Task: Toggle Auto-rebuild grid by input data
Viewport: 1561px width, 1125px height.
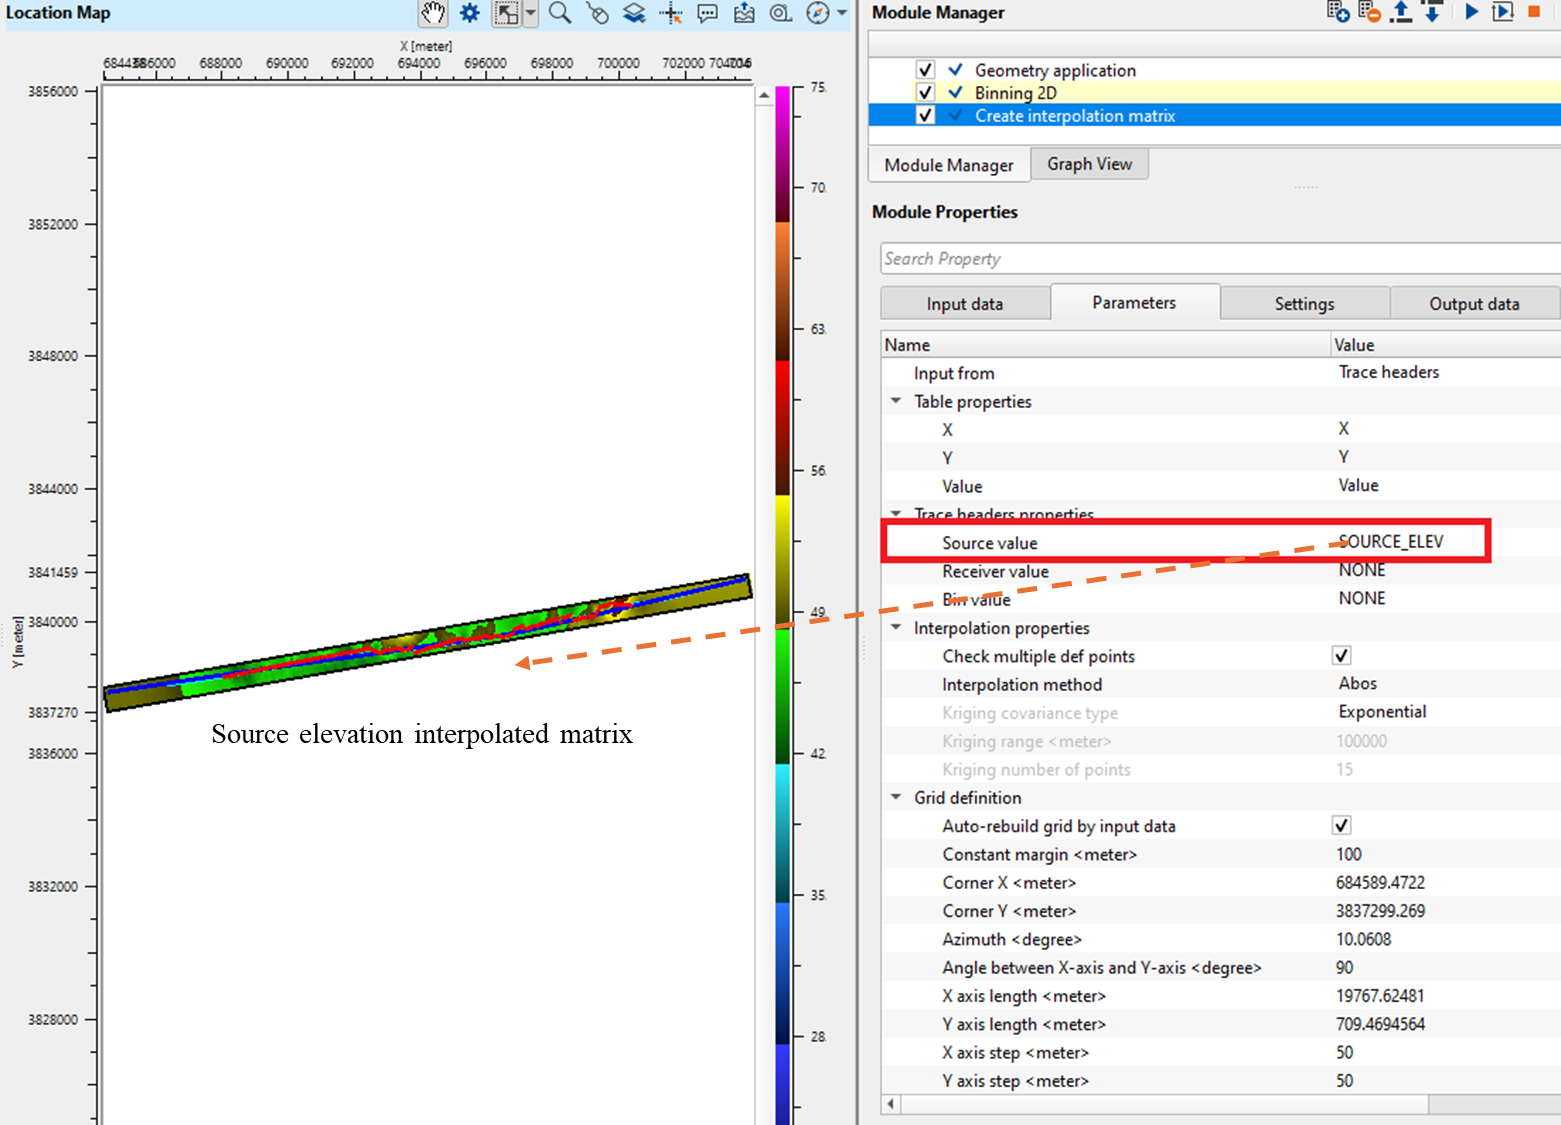Action: tap(1341, 825)
